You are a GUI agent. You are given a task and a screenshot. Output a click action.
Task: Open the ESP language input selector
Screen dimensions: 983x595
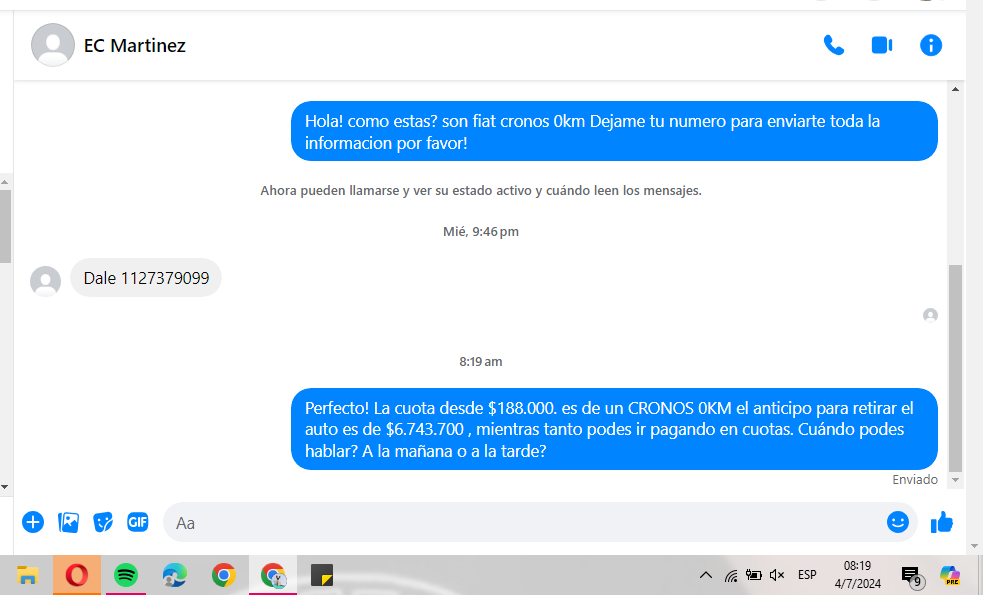point(807,575)
